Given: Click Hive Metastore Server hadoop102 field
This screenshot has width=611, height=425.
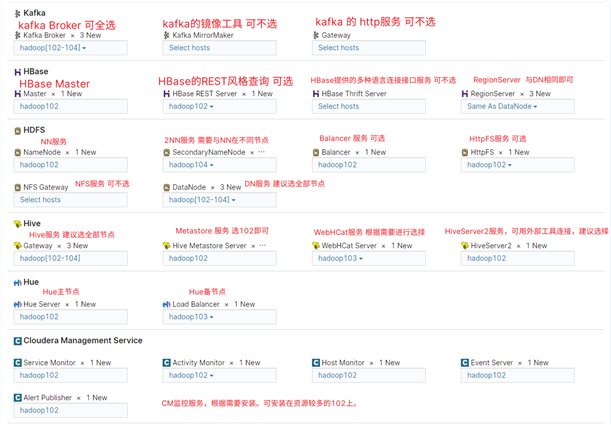Looking at the screenshot, I should point(219,258).
